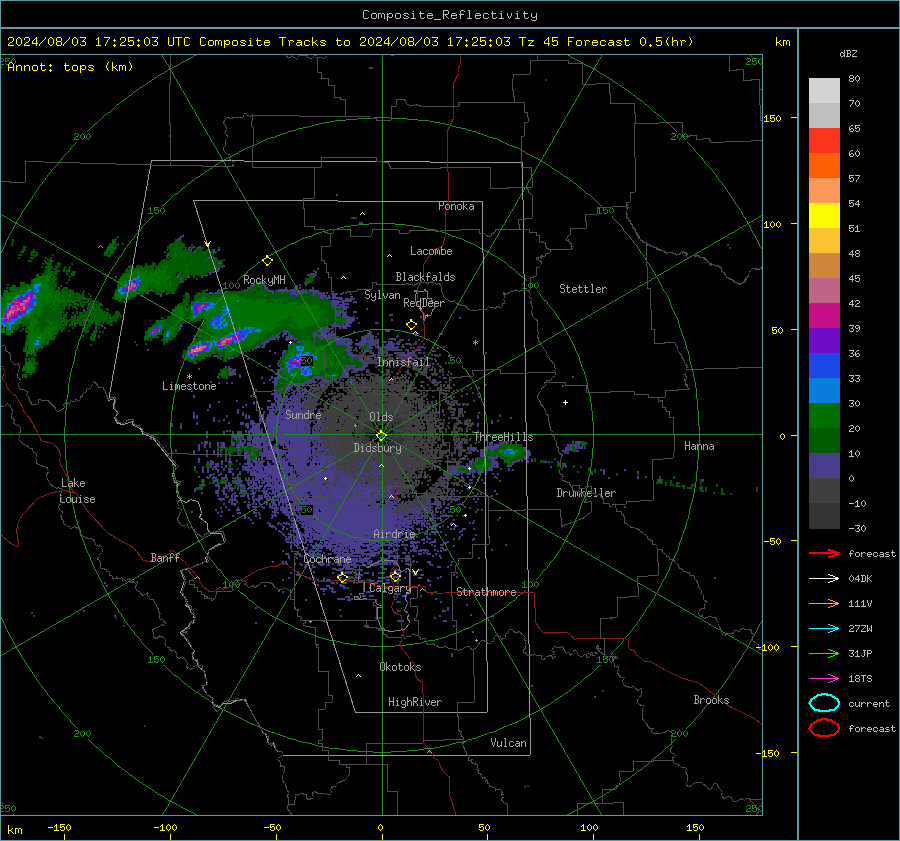The width and height of the screenshot is (900, 841).
Task: Click the dBZ legend heading
Action: click(848, 54)
